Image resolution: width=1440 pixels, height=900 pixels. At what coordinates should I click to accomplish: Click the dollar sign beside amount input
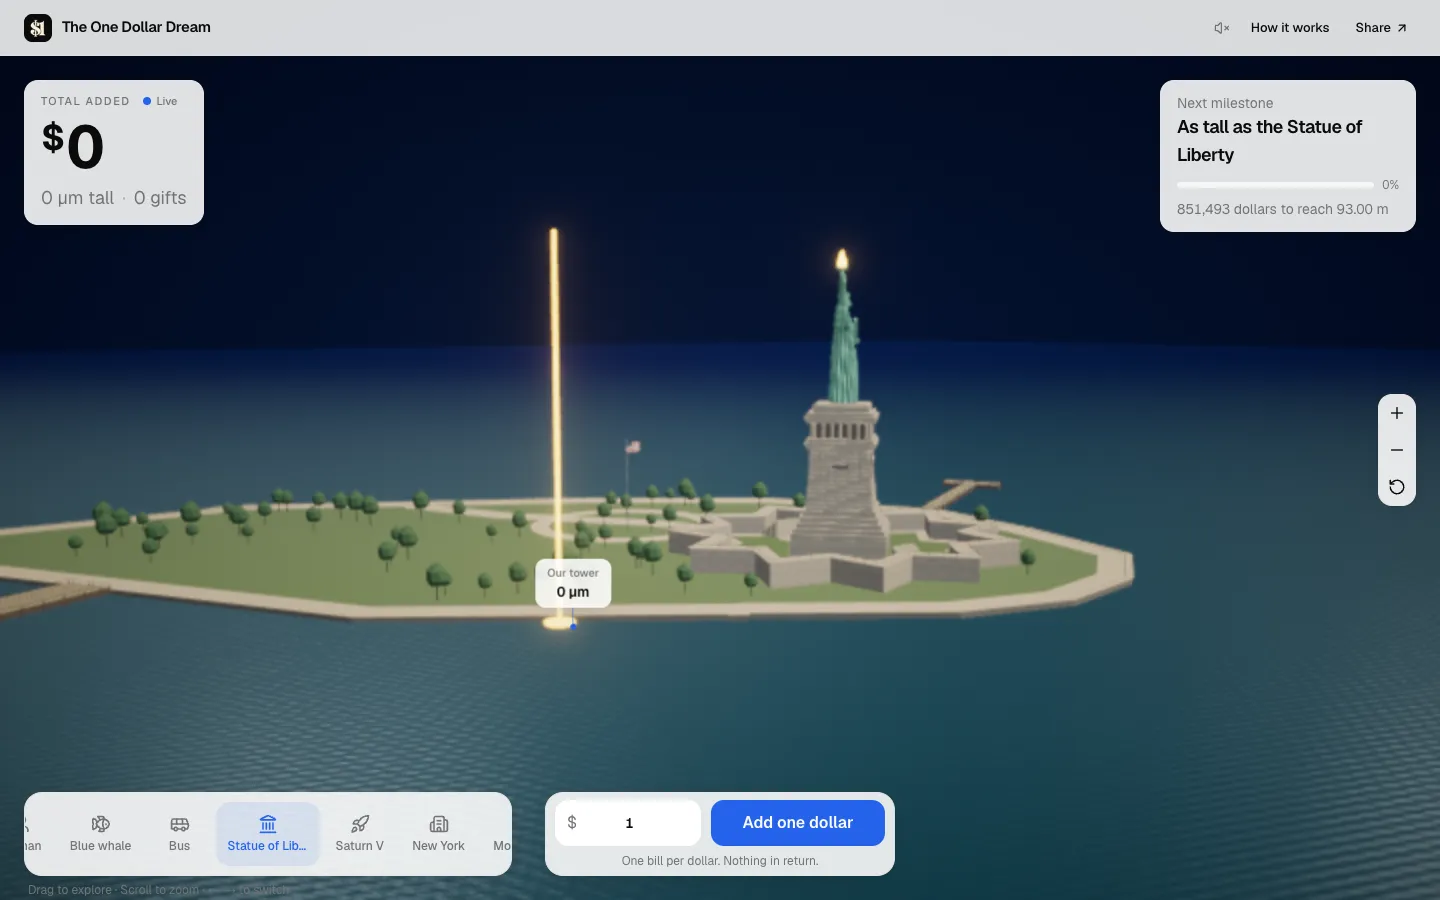point(572,823)
